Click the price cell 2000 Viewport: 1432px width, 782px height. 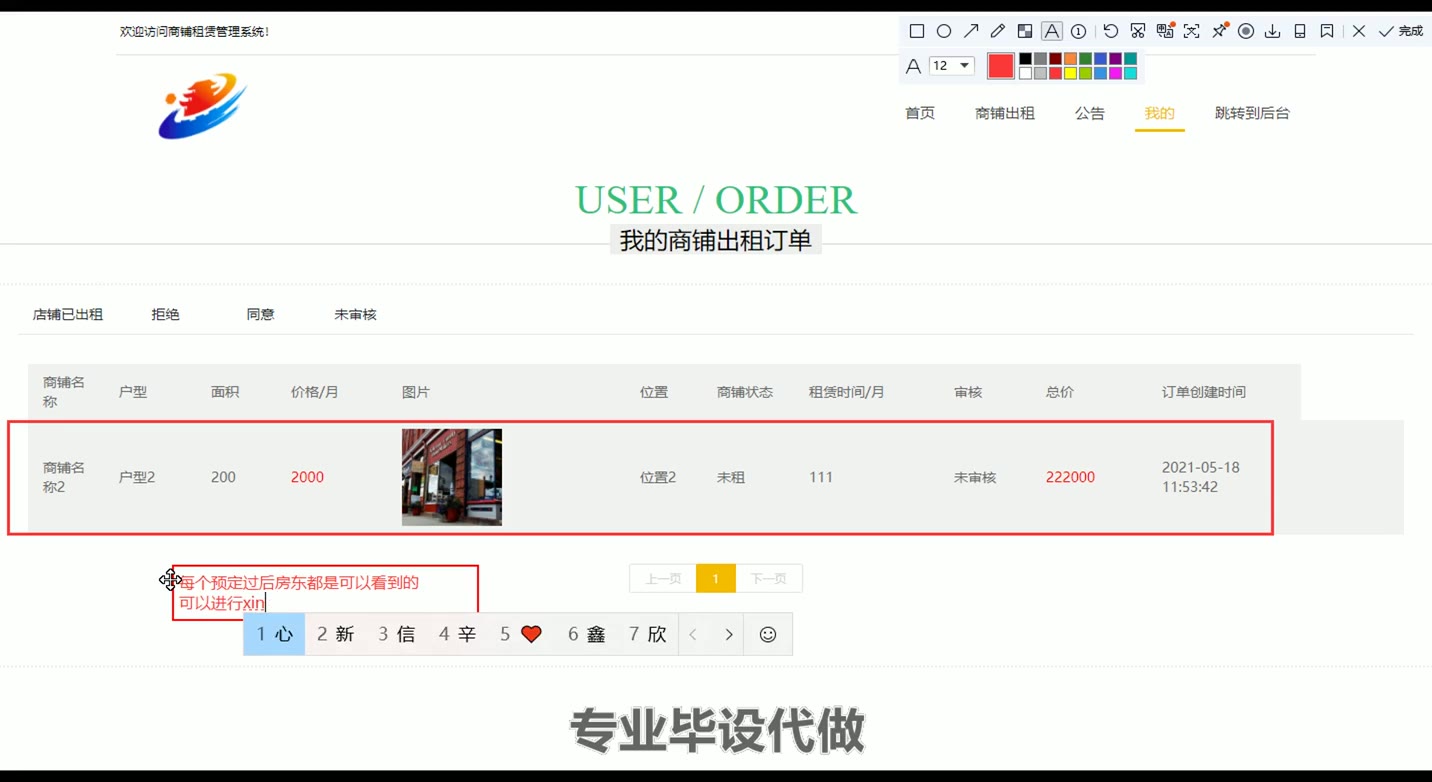[x=307, y=477]
